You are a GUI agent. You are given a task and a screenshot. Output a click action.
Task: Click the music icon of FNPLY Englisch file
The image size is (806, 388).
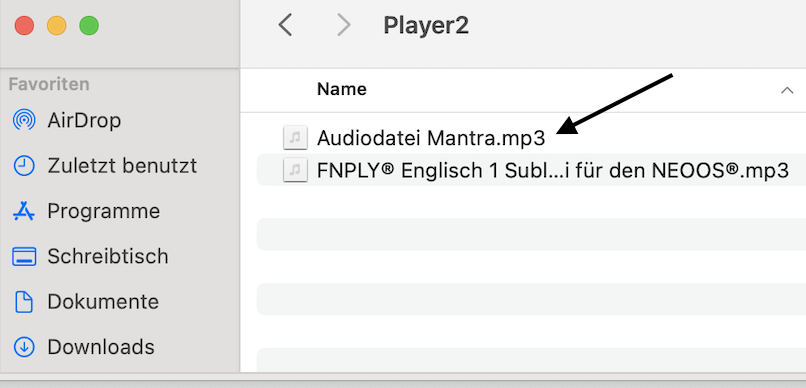pyautogui.click(x=296, y=171)
